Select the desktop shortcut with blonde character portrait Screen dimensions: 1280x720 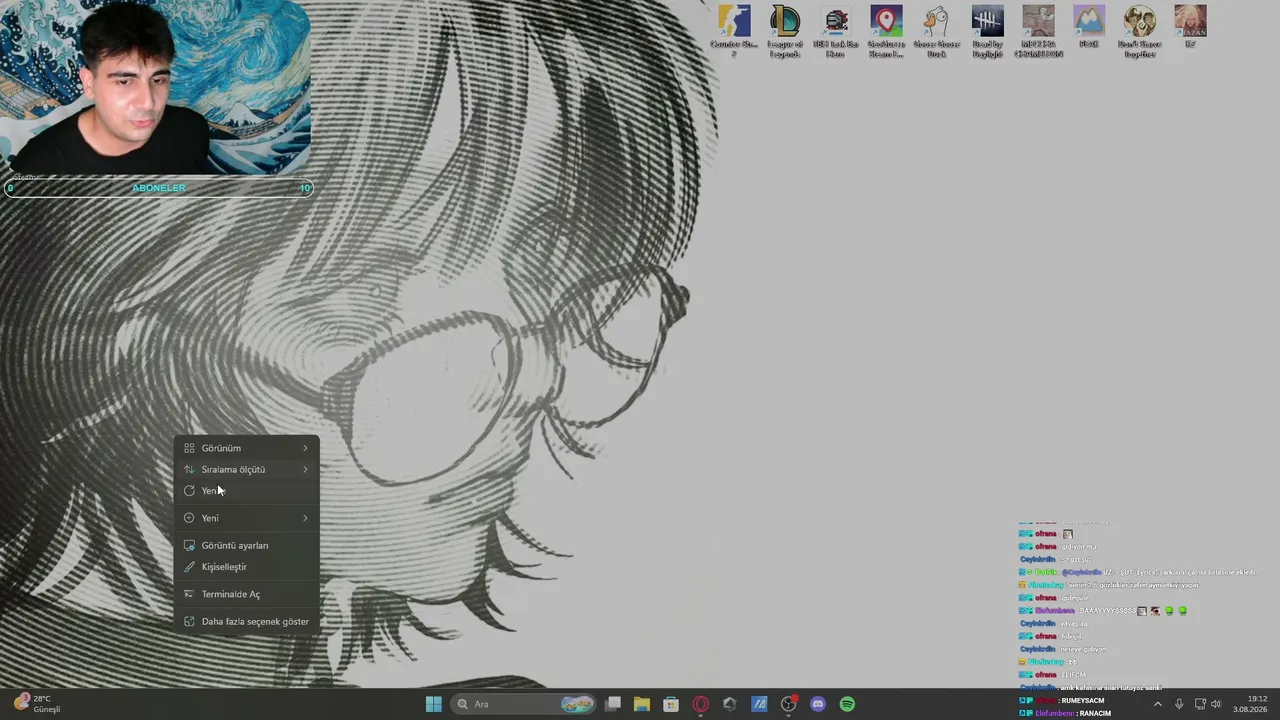tap(1190, 26)
